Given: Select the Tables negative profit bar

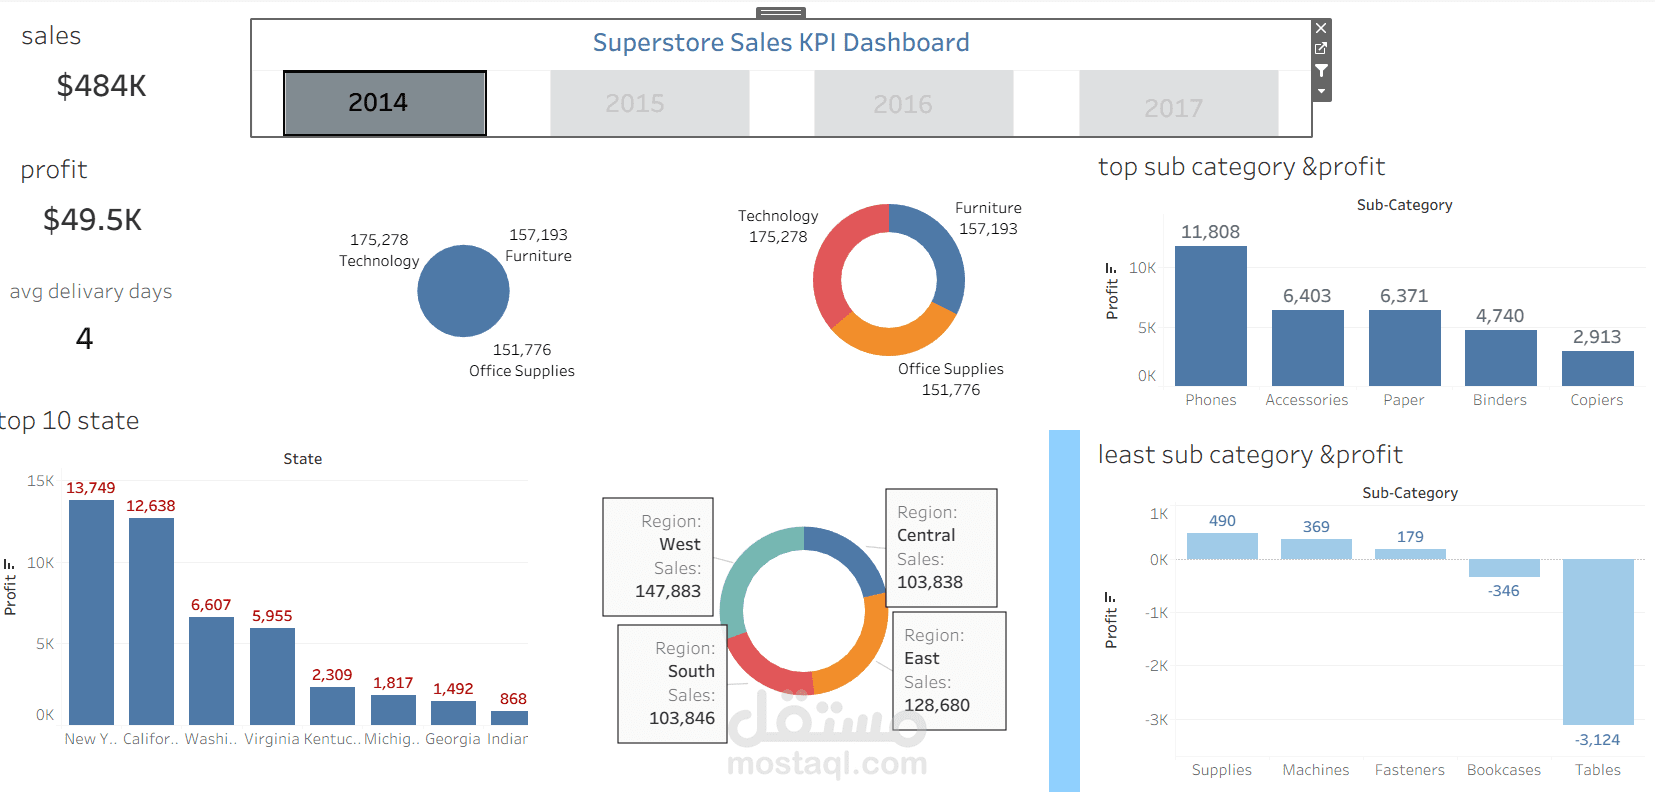Looking at the screenshot, I should [x=1598, y=642].
